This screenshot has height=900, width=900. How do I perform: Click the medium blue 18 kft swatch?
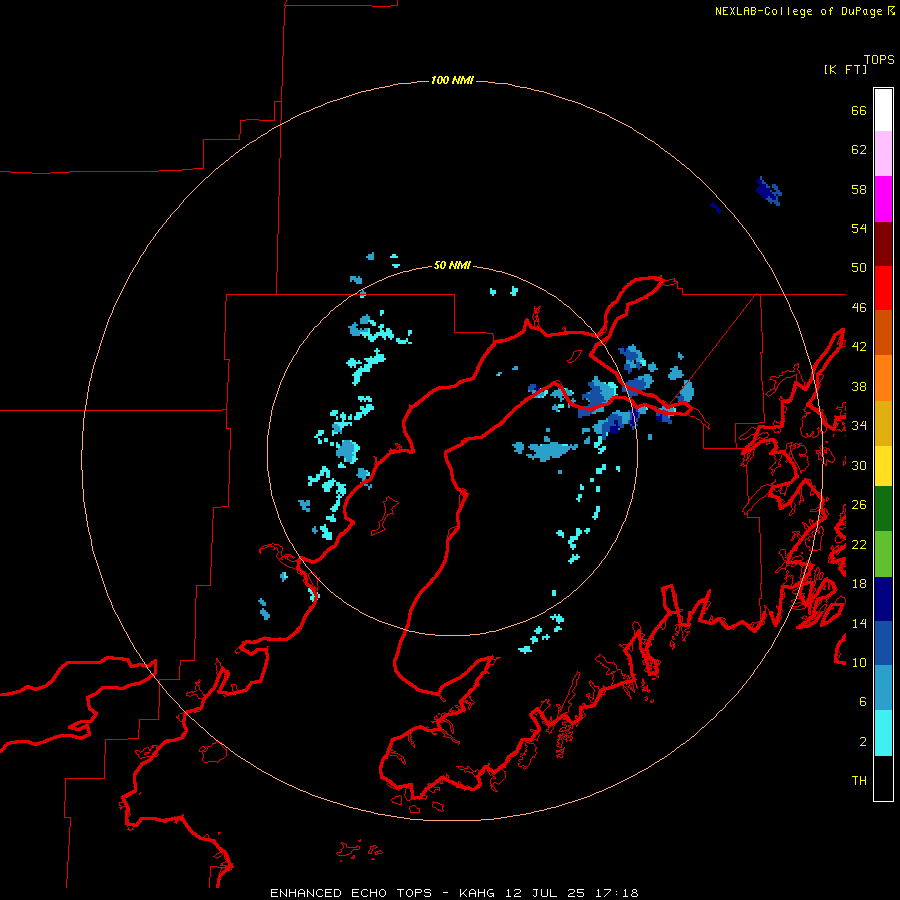click(x=883, y=644)
